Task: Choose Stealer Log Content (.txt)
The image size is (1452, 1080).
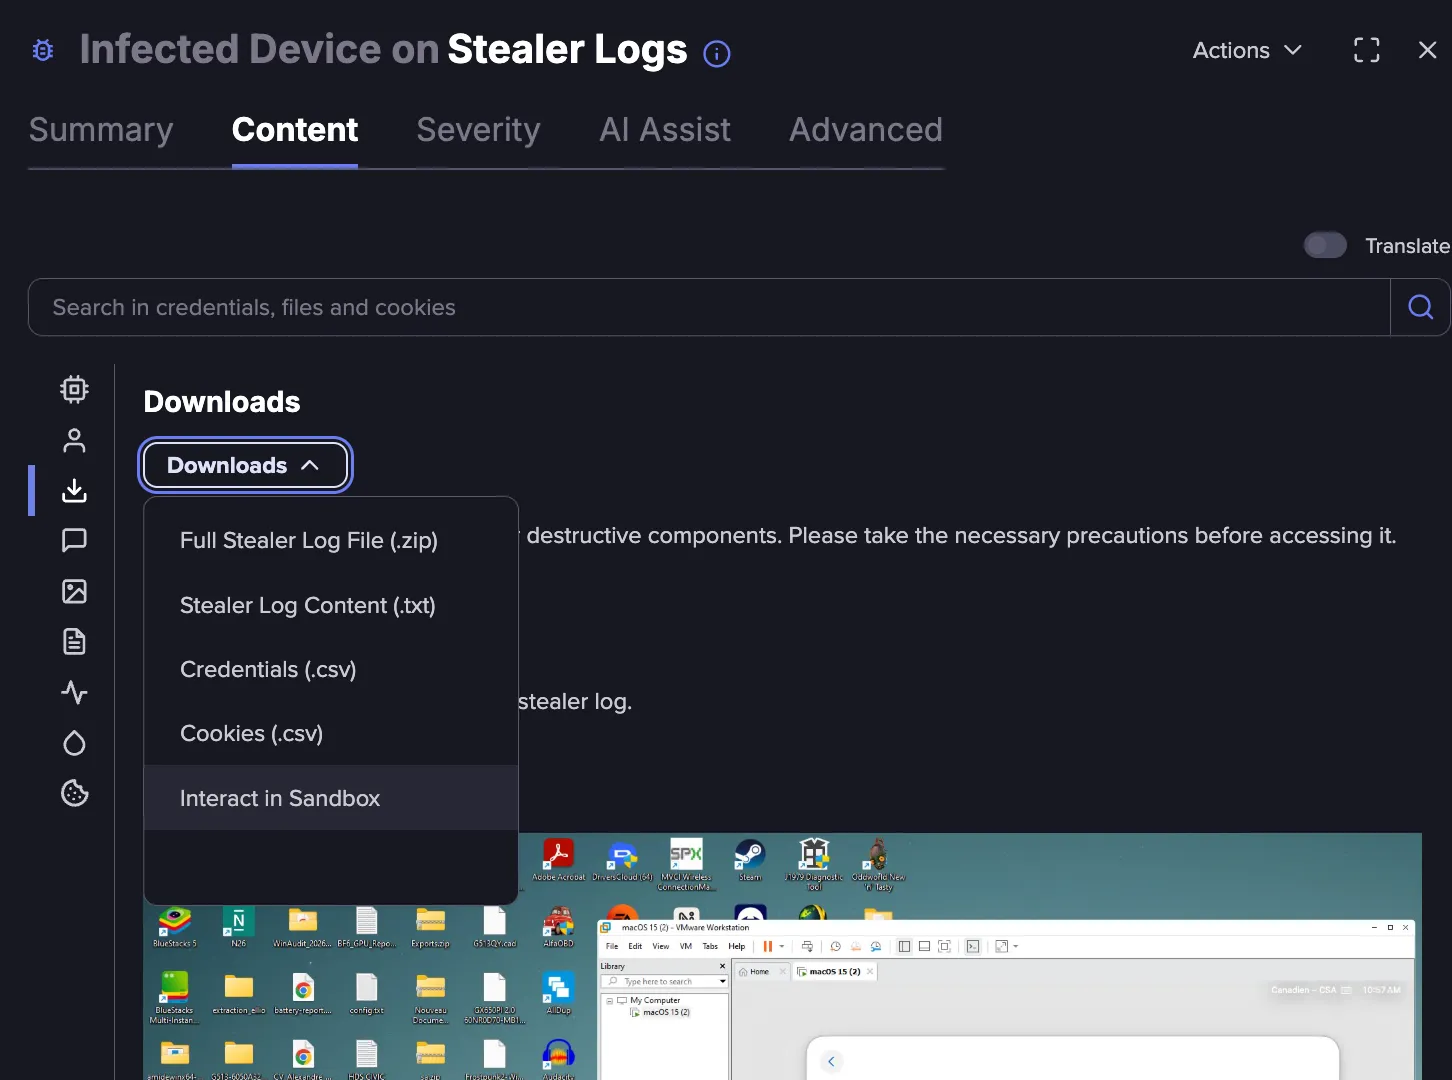Action: (x=331, y=605)
